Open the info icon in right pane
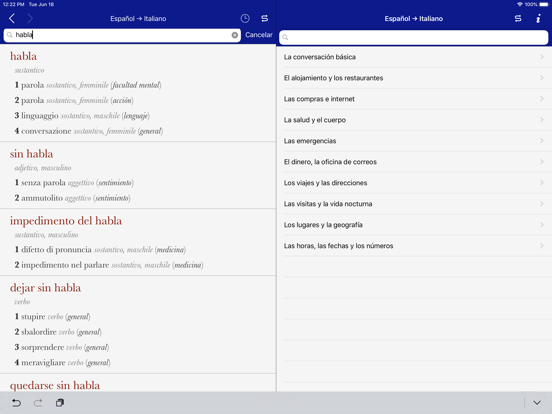Viewport: 552px width, 414px height. click(x=538, y=18)
